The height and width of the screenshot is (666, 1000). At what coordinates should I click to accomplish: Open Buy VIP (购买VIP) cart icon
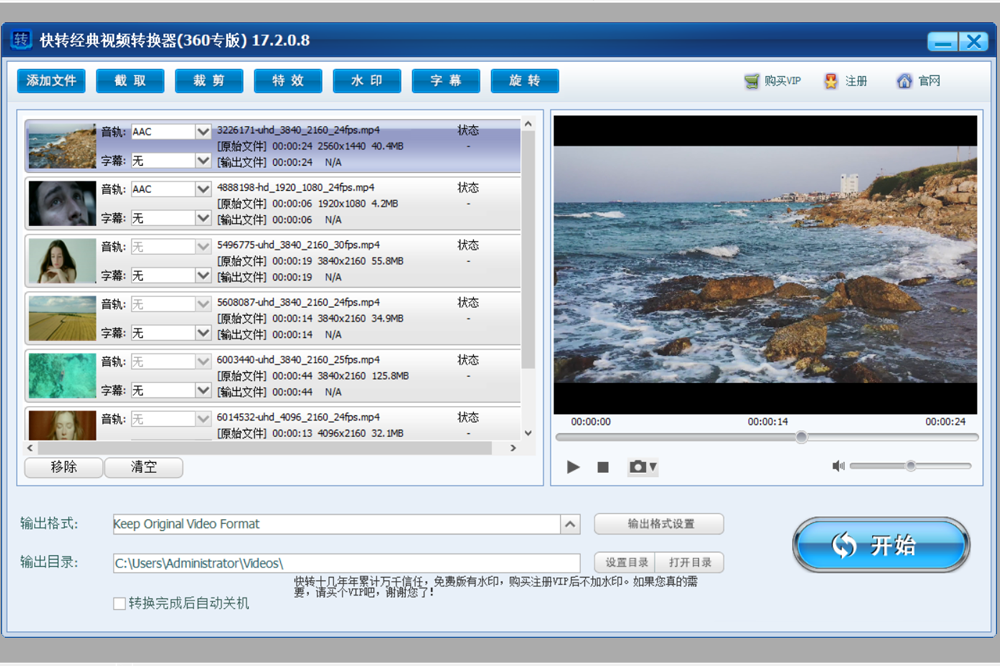point(752,82)
